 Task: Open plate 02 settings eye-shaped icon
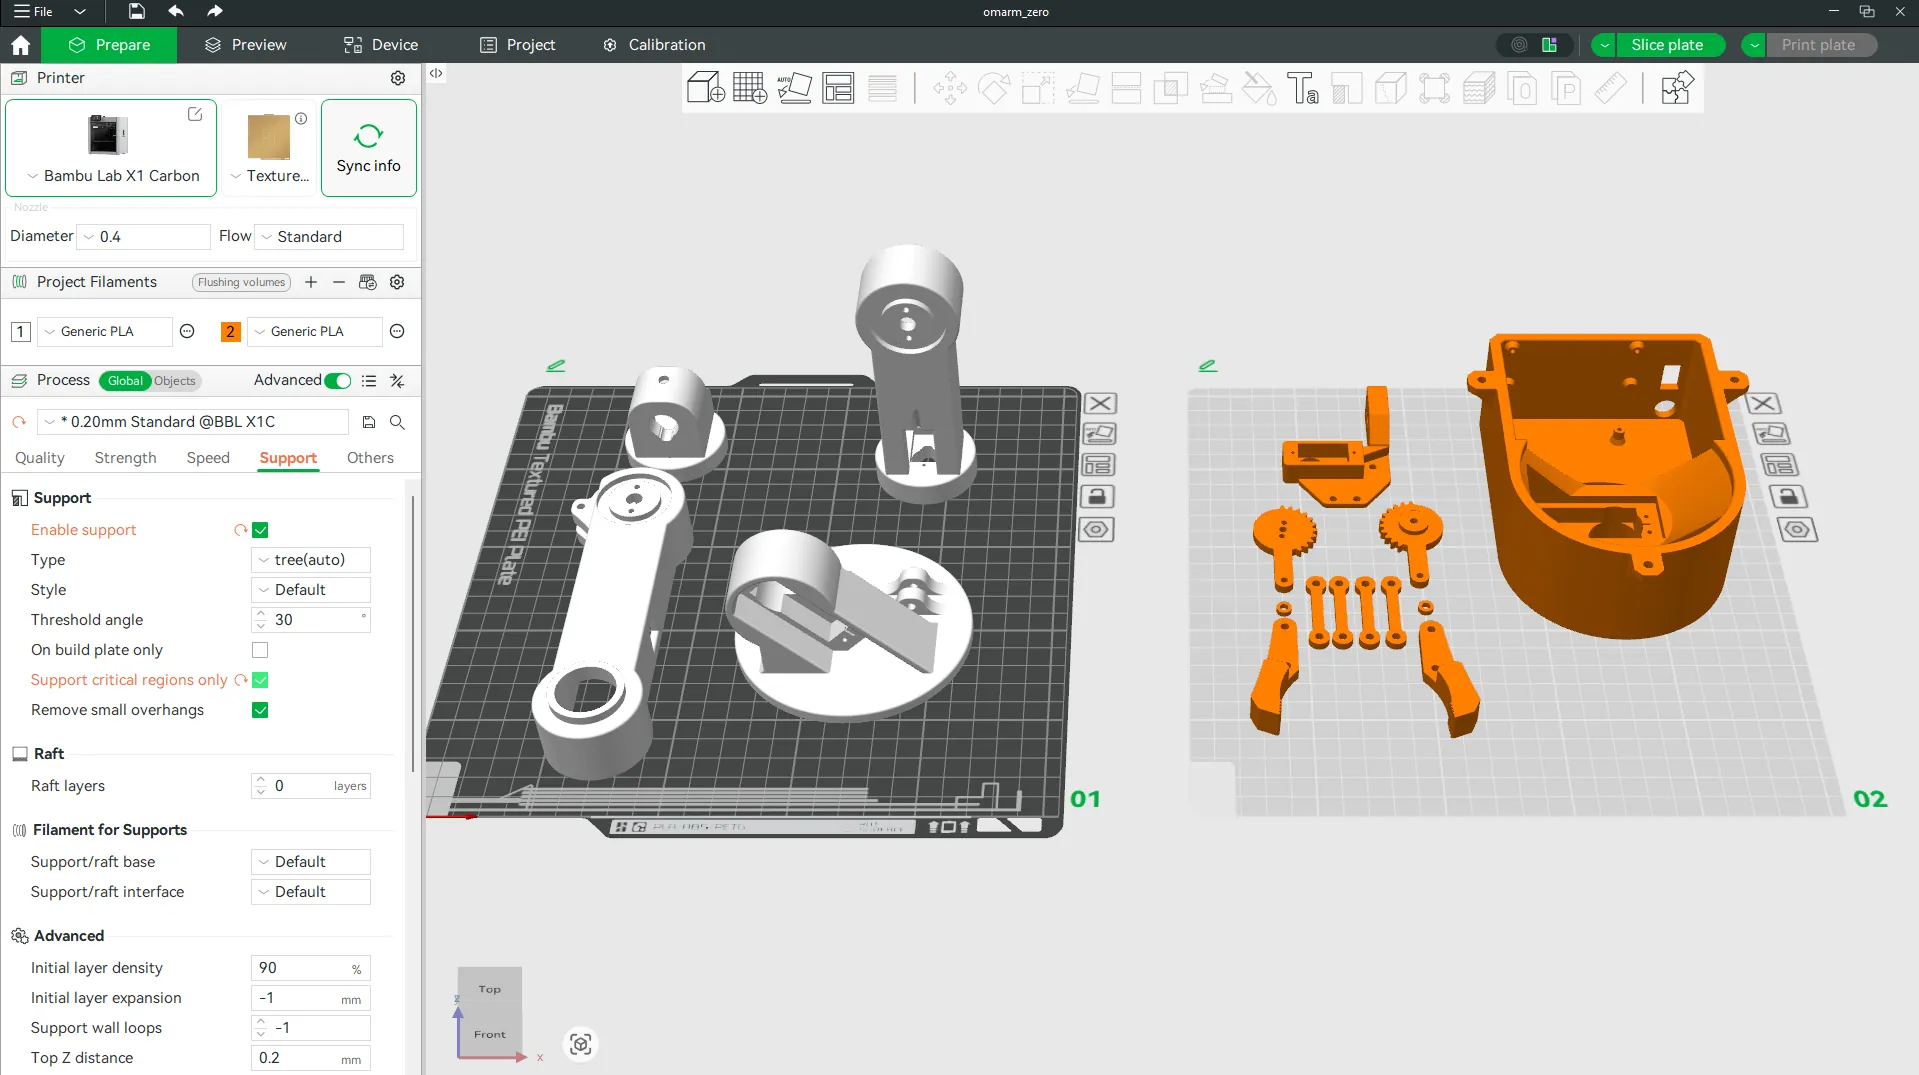(x=1797, y=529)
